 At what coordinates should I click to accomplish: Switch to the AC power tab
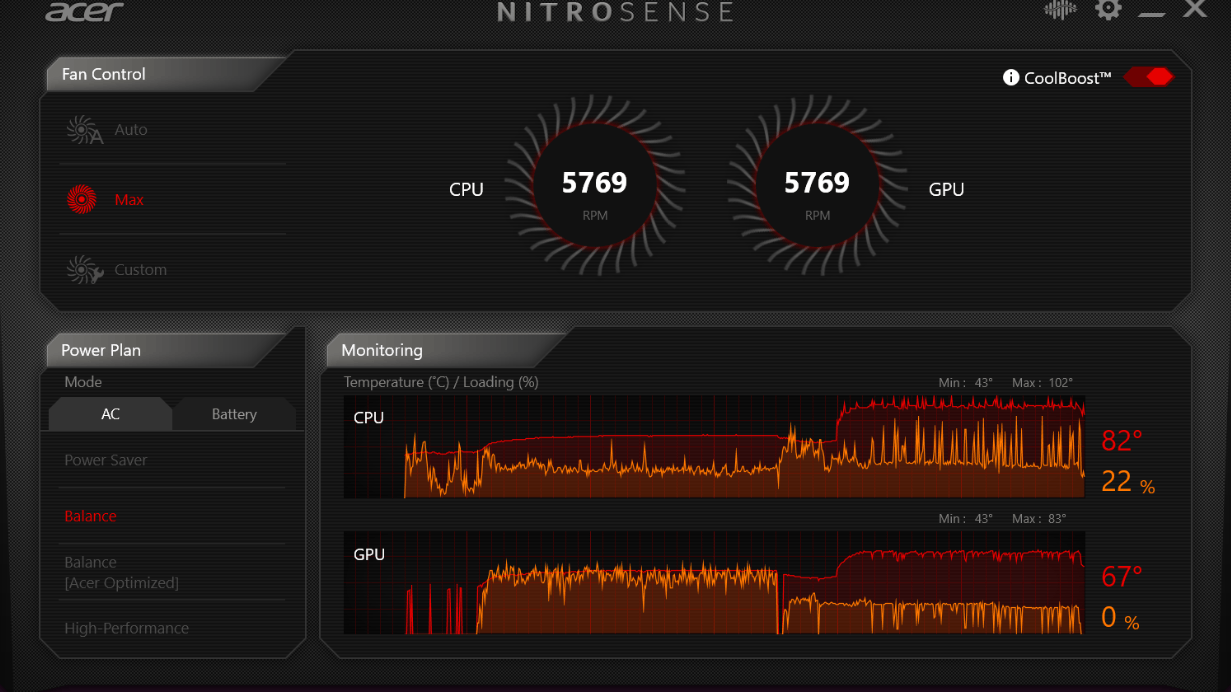point(110,414)
